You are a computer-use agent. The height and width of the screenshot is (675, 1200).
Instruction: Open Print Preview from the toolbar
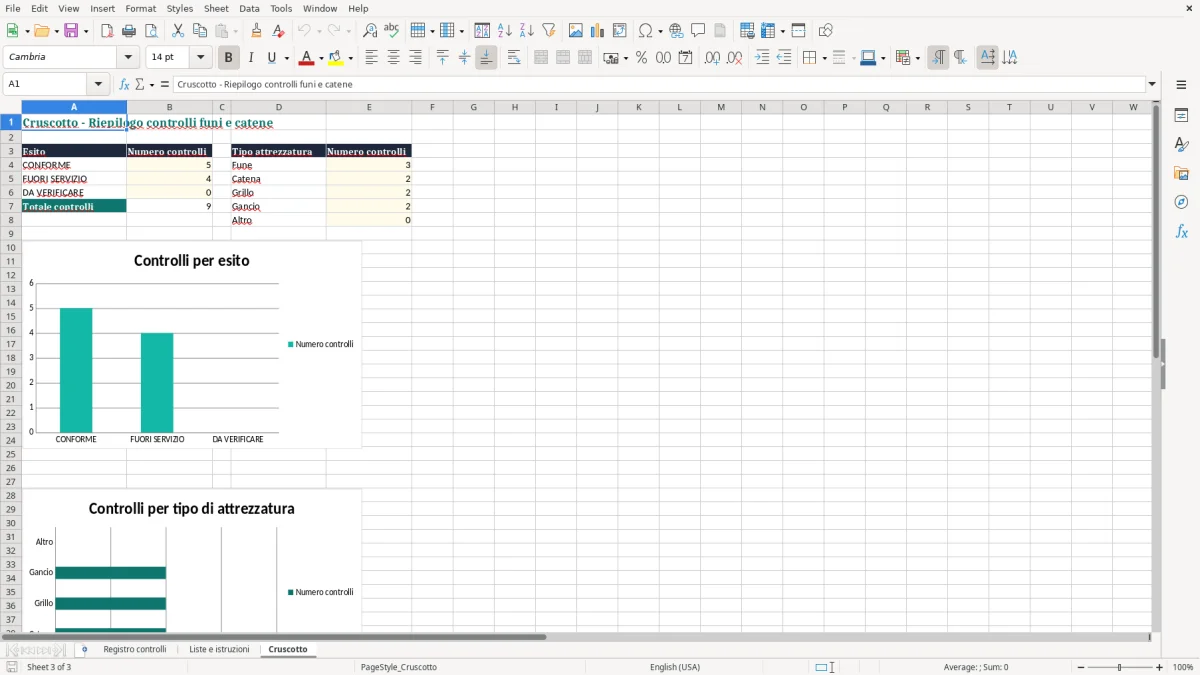[x=151, y=31]
